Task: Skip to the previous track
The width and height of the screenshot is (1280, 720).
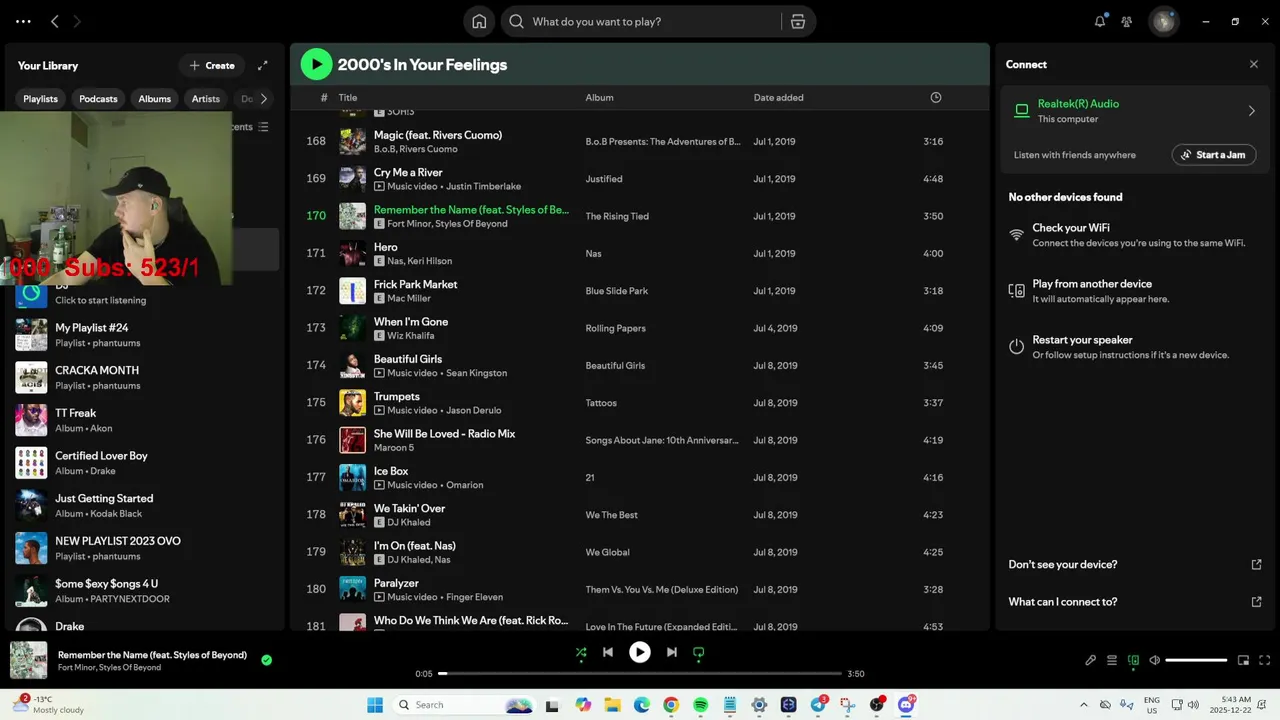Action: coord(607,652)
